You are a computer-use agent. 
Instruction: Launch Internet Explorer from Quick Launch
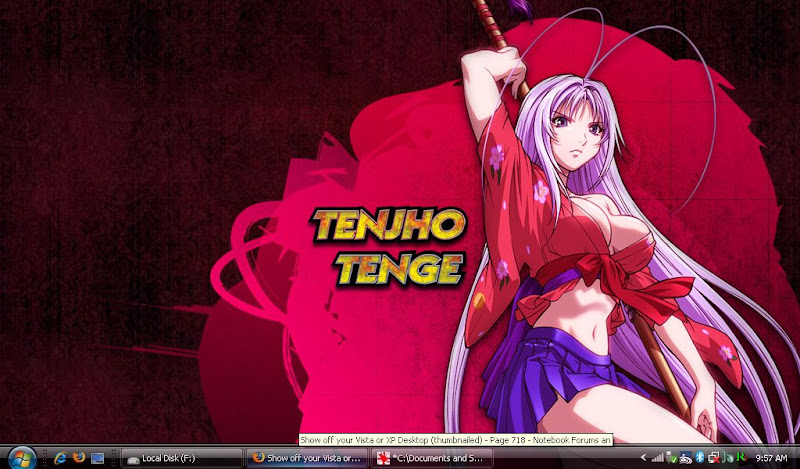(x=60, y=458)
